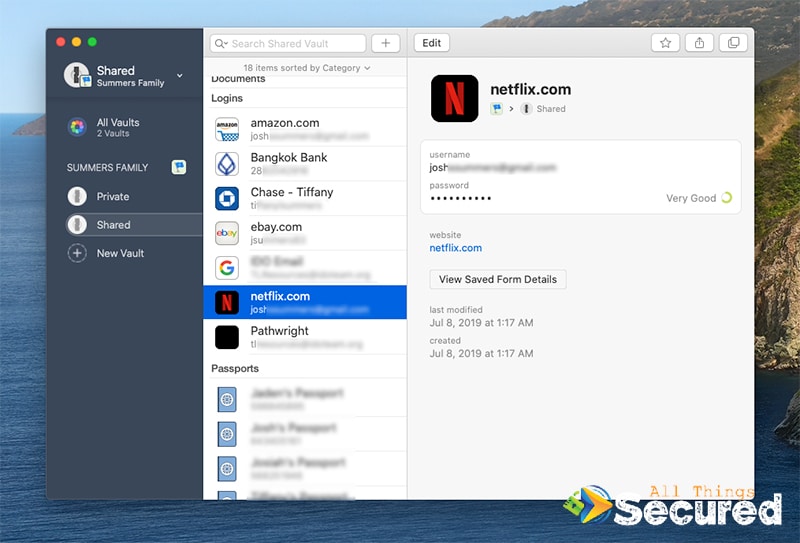Click first passport icon under Passports
800x543 pixels.
[227, 399]
